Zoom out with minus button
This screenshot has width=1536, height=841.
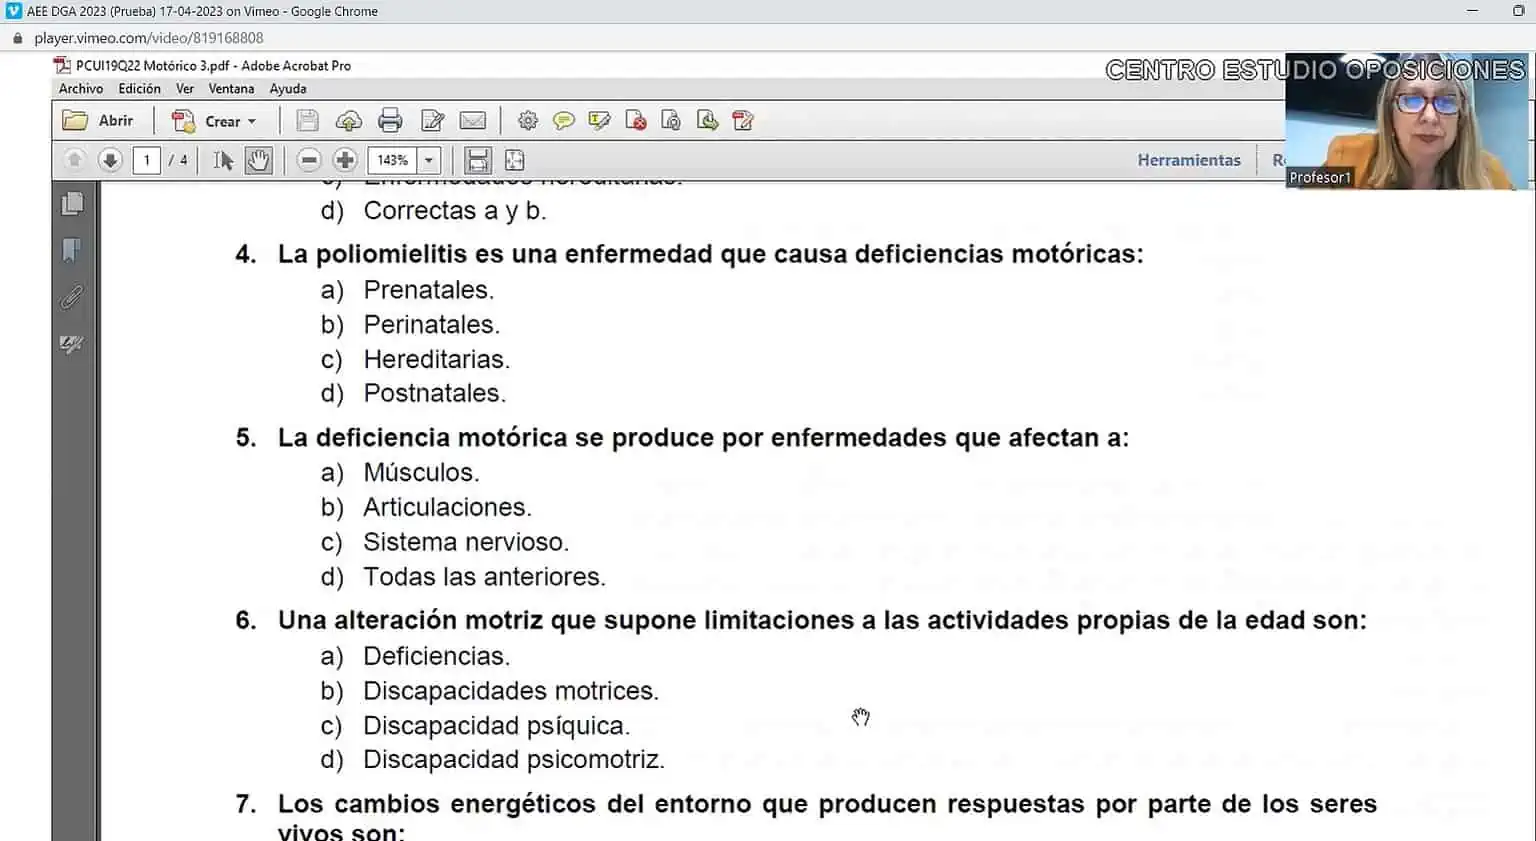(309, 160)
